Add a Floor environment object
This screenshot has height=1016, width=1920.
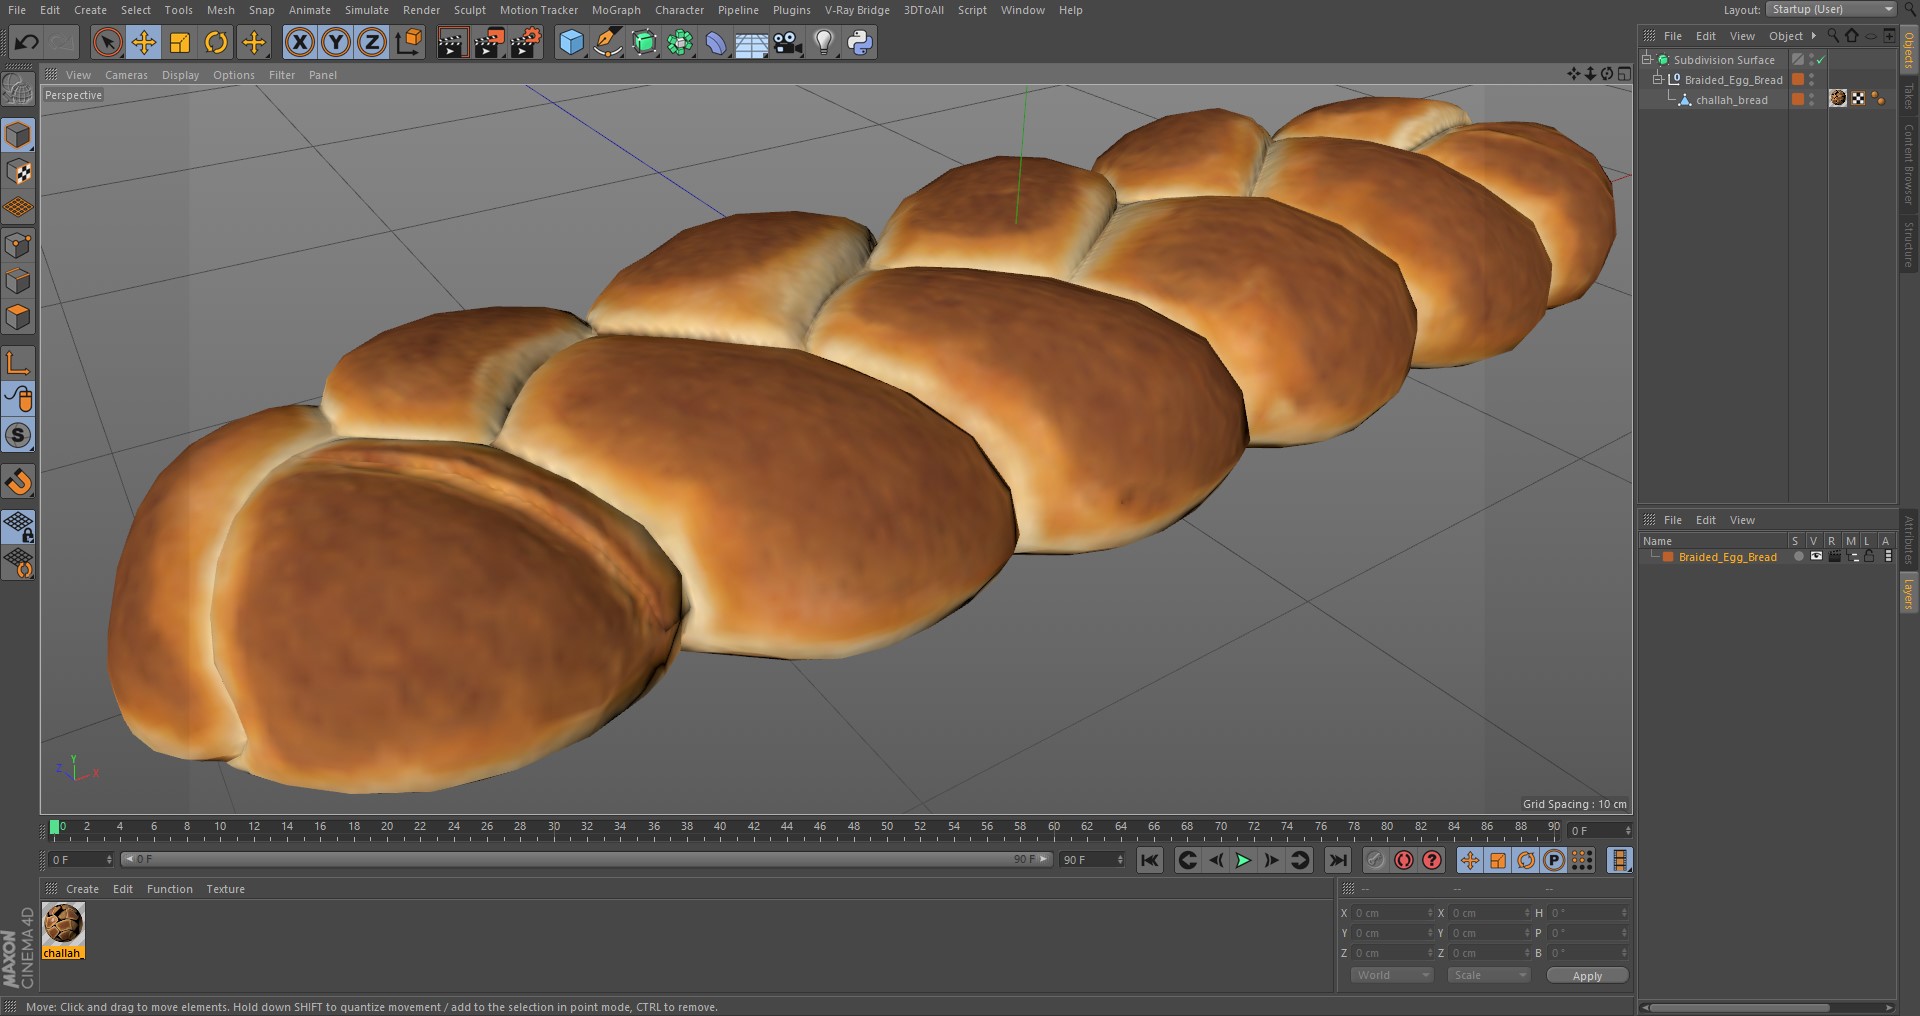(x=752, y=42)
